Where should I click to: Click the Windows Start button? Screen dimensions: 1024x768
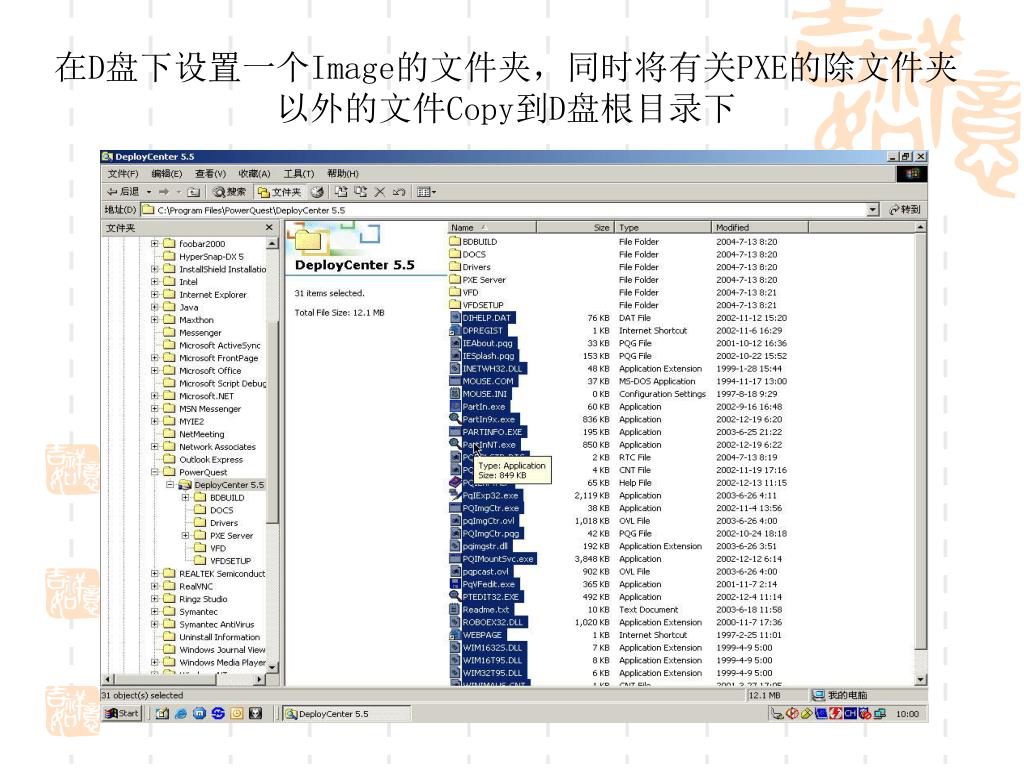(x=122, y=713)
